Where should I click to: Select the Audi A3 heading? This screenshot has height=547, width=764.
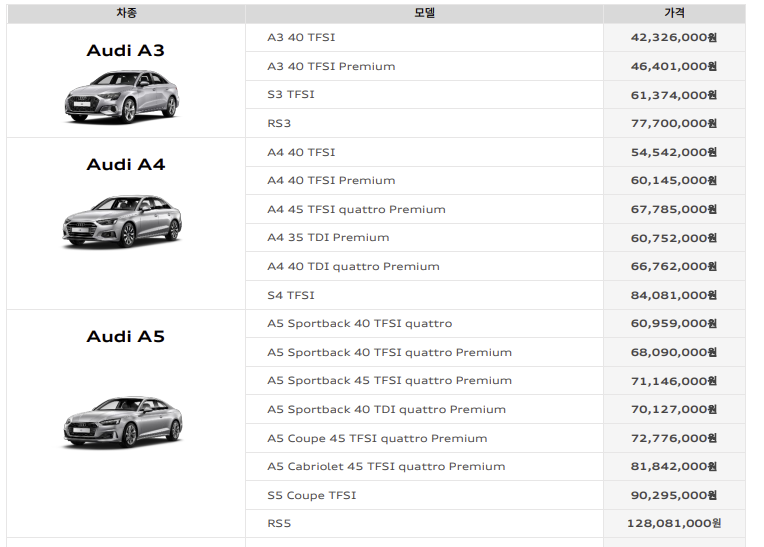[126, 50]
